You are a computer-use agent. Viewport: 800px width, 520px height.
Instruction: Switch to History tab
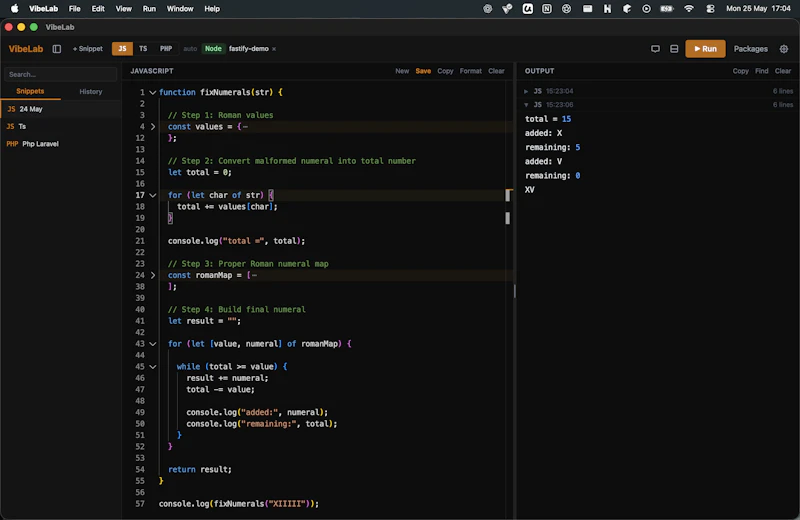(91, 92)
